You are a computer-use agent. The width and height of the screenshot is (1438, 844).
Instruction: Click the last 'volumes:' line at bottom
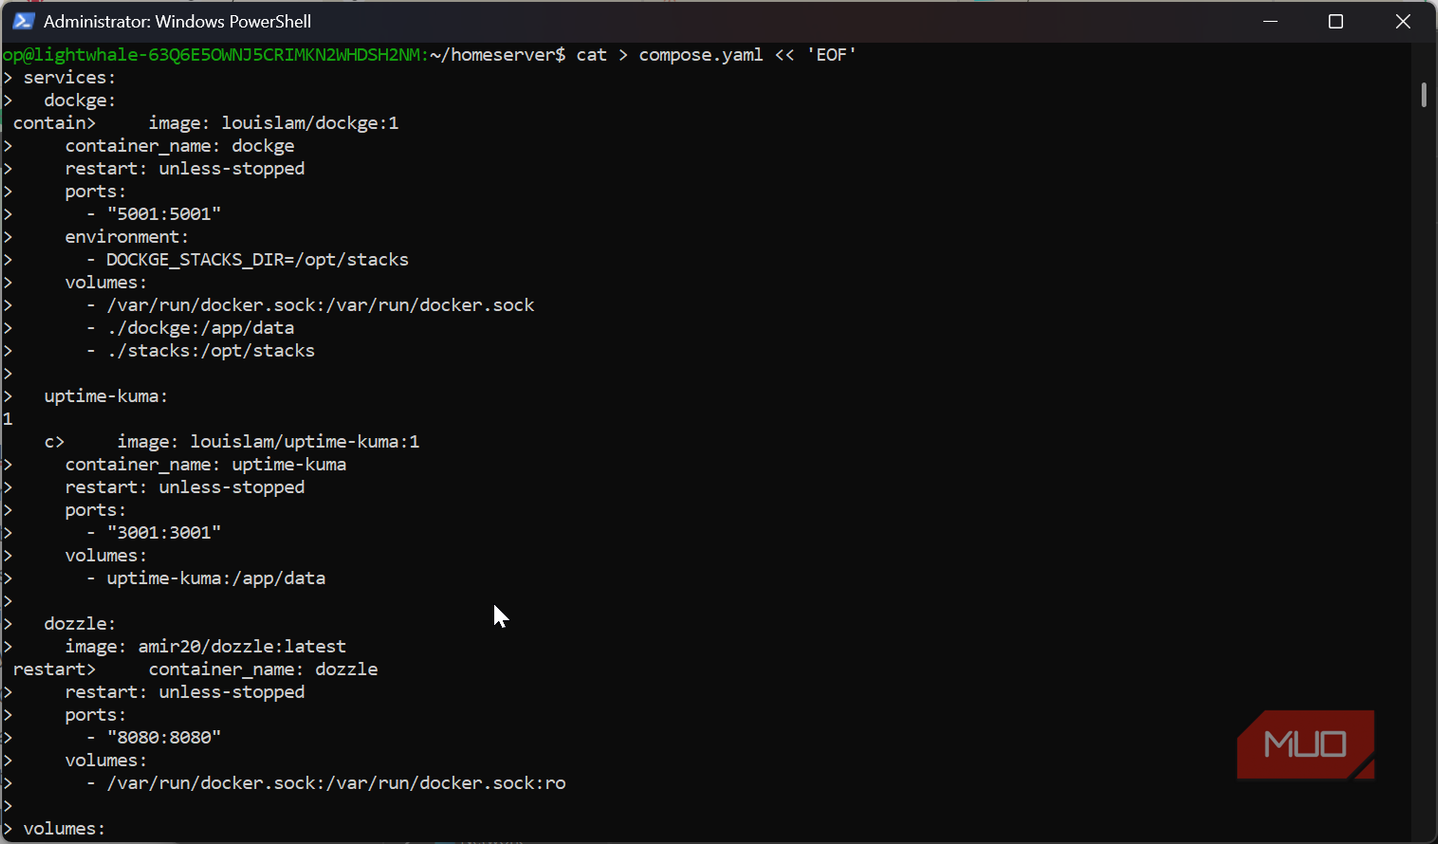point(64,829)
